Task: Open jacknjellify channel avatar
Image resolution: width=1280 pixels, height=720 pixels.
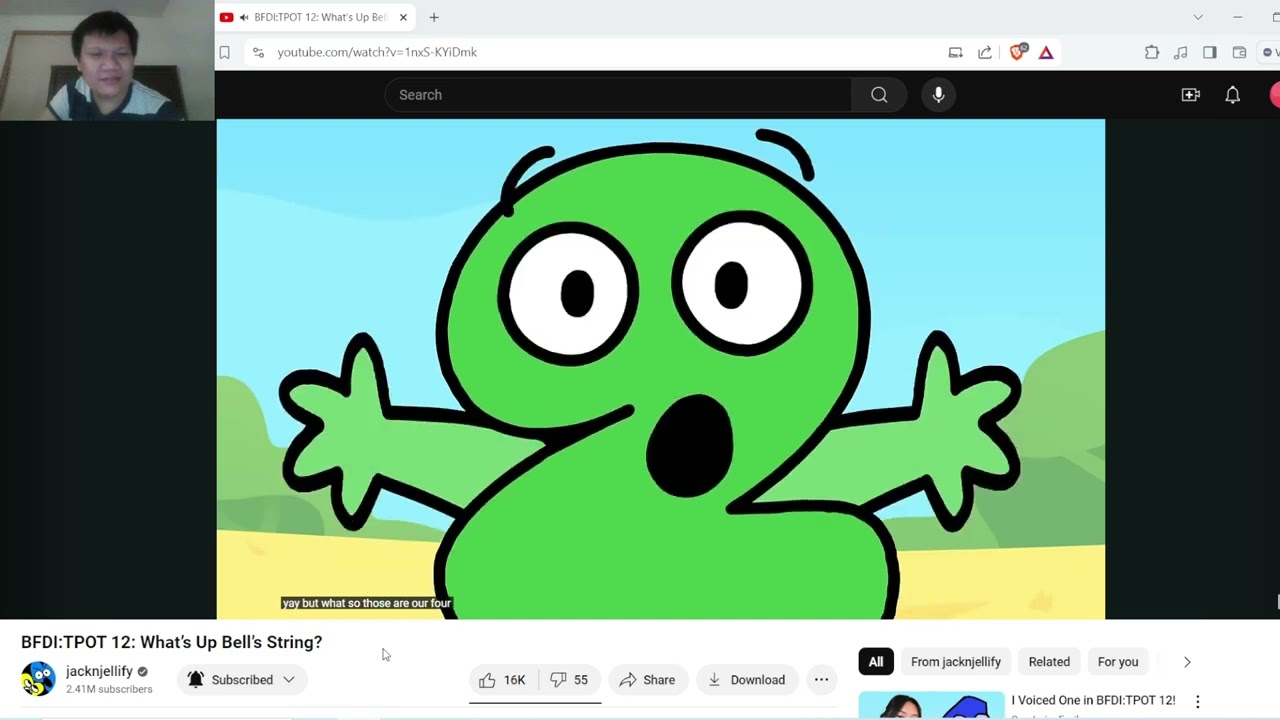Action: (38, 679)
